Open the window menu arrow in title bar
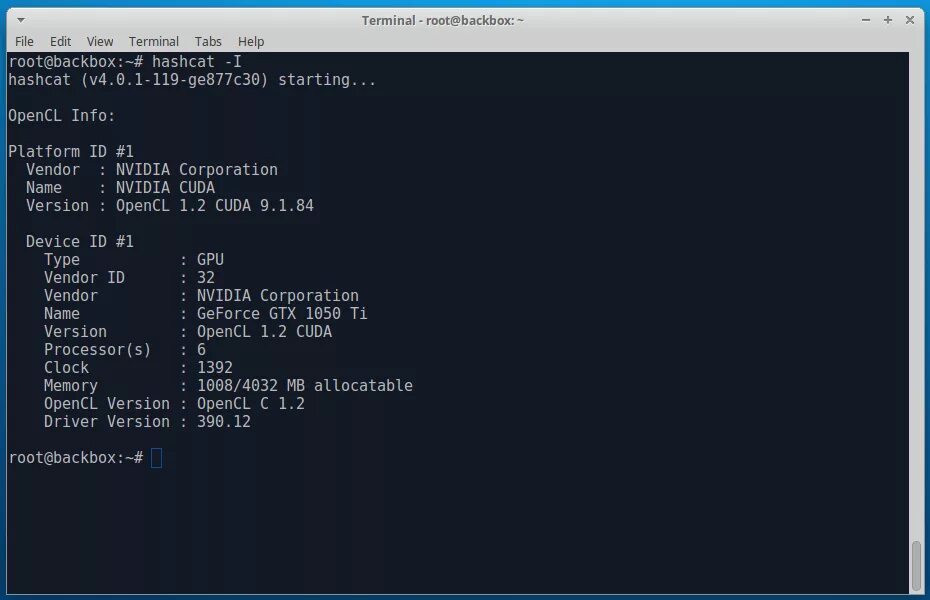The width and height of the screenshot is (930, 600). (x=21, y=20)
